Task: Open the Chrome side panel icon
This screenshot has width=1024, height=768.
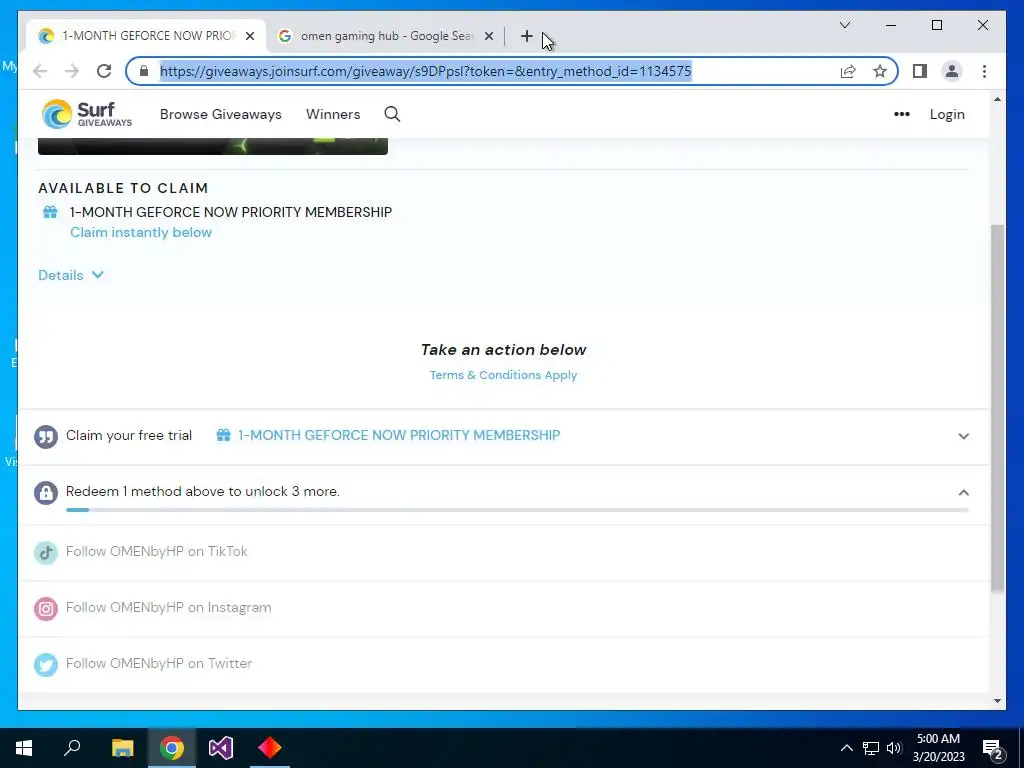Action: coord(920,71)
